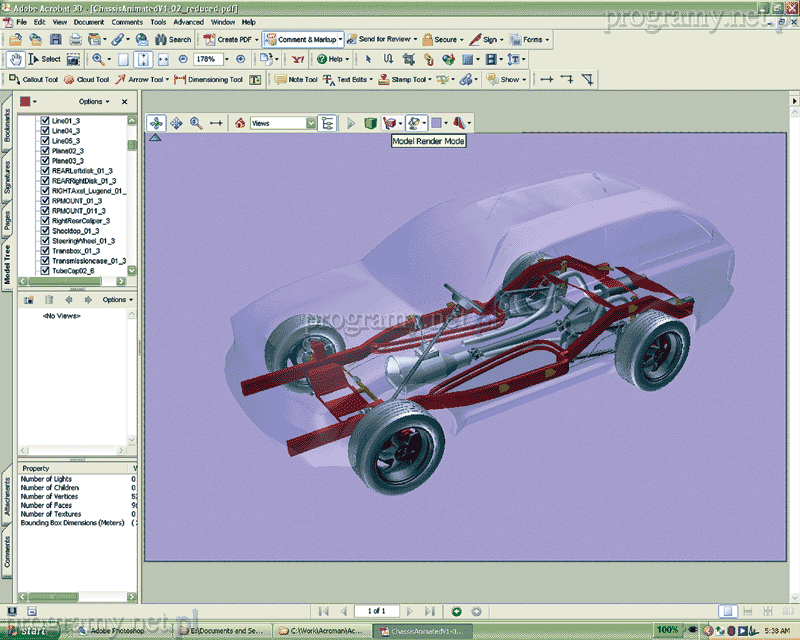
Task: Open the Note Tool
Action: coord(297,80)
